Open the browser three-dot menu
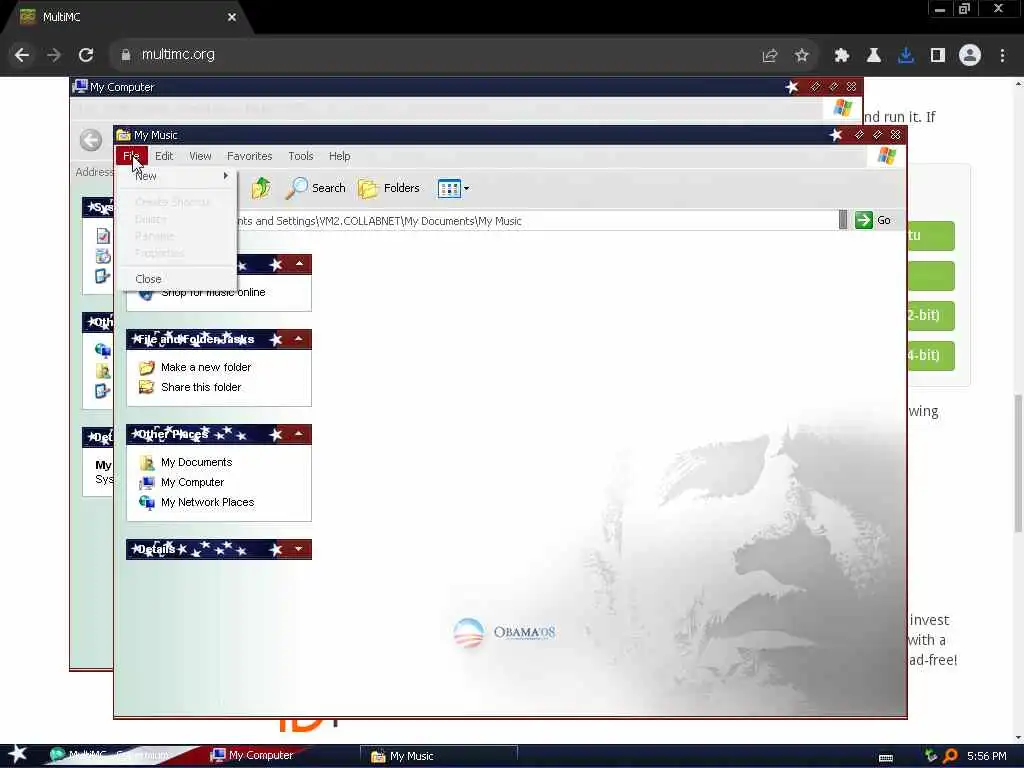 pyautogui.click(x=1002, y=56)
